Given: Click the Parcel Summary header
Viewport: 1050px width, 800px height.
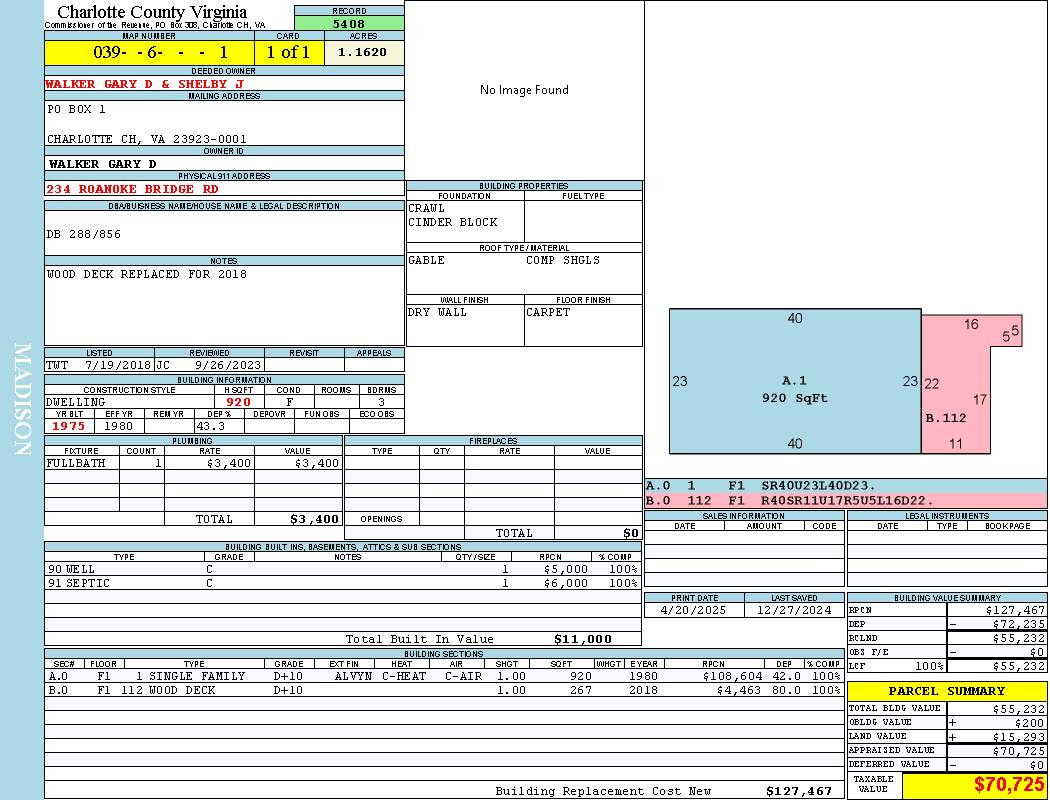Looking at the screenshot, I should 946,691.
